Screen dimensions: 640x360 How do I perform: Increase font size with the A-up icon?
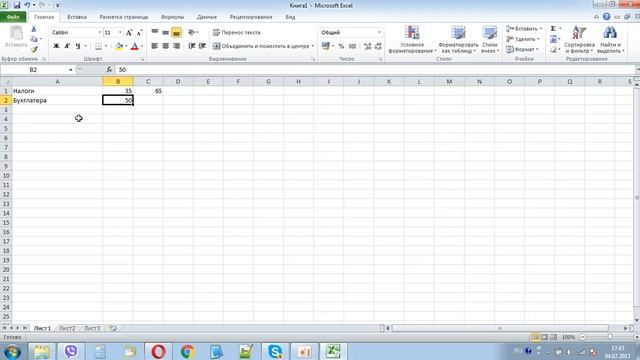pyautogui.click(x=129, y=32)
